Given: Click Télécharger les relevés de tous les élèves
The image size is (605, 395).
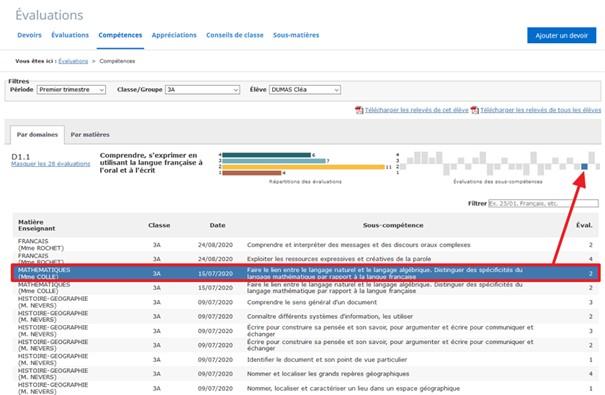Looking at the screenshot, I should click(541, 110).
